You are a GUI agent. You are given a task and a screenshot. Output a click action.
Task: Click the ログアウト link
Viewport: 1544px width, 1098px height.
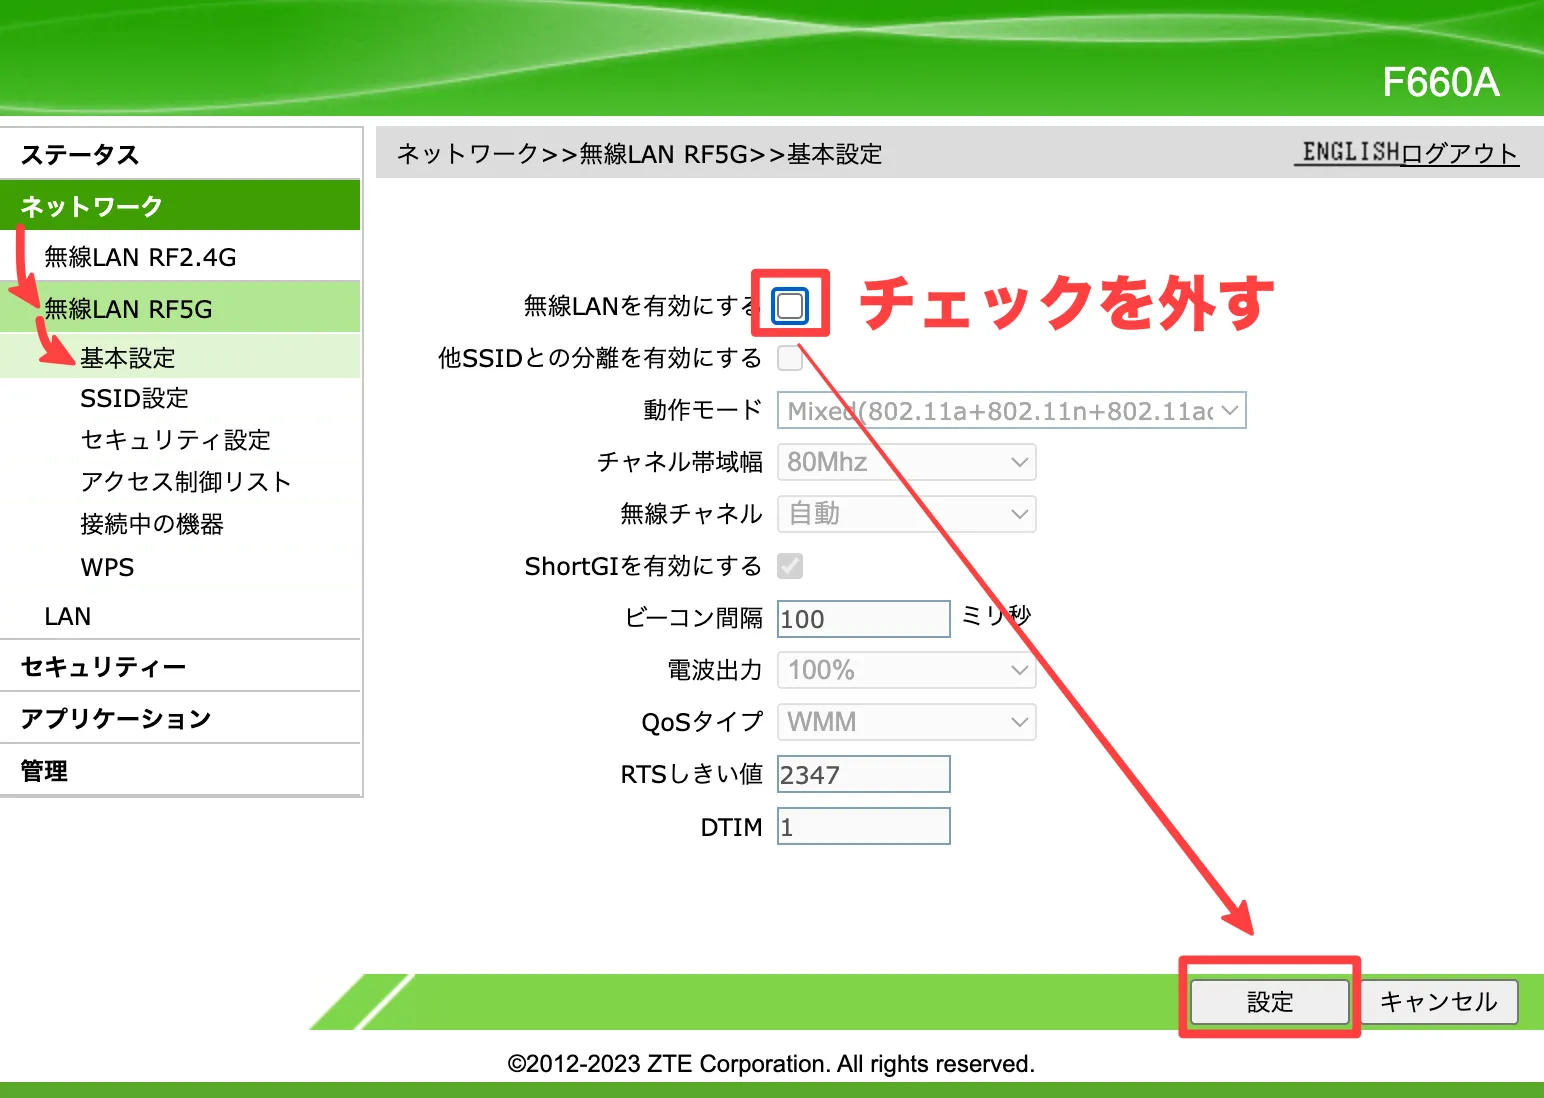(x=1459, y=153)
